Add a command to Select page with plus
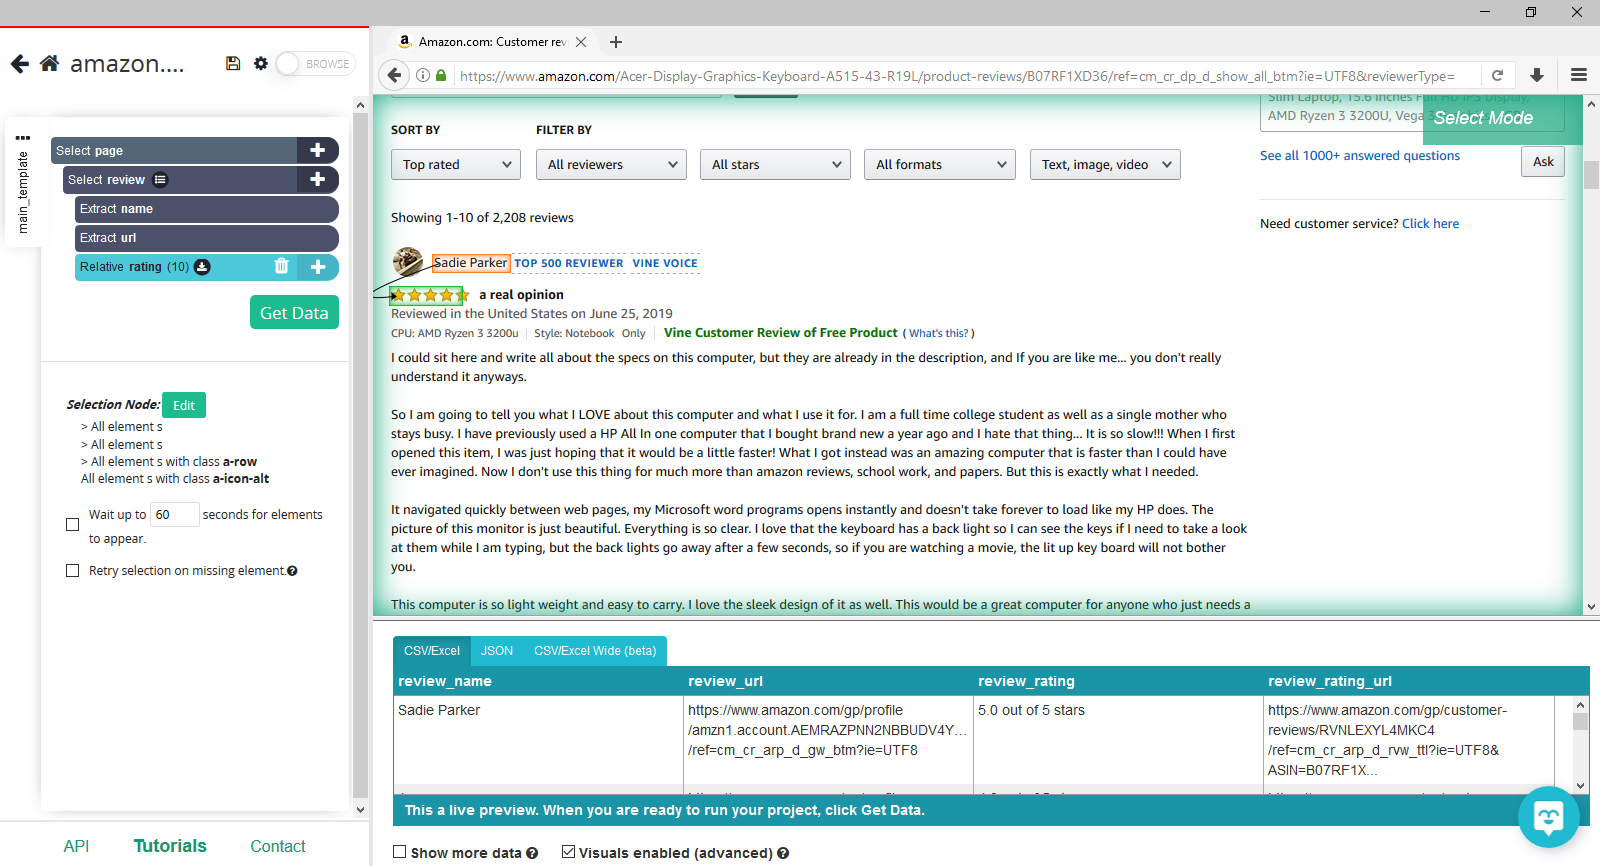 (318, 150)
